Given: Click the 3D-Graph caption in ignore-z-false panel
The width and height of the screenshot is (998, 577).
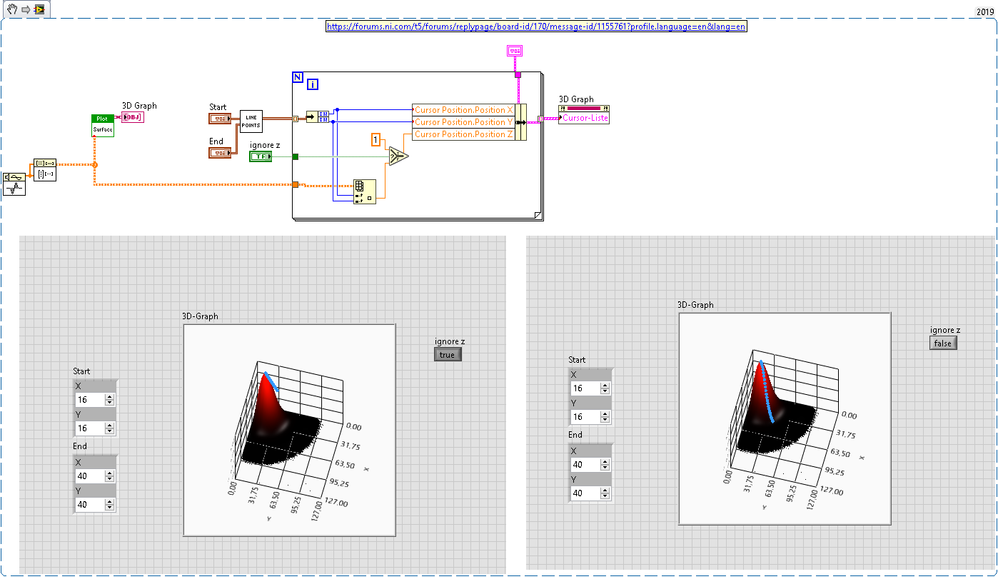Looking at the screenshot, I should 695,305.
